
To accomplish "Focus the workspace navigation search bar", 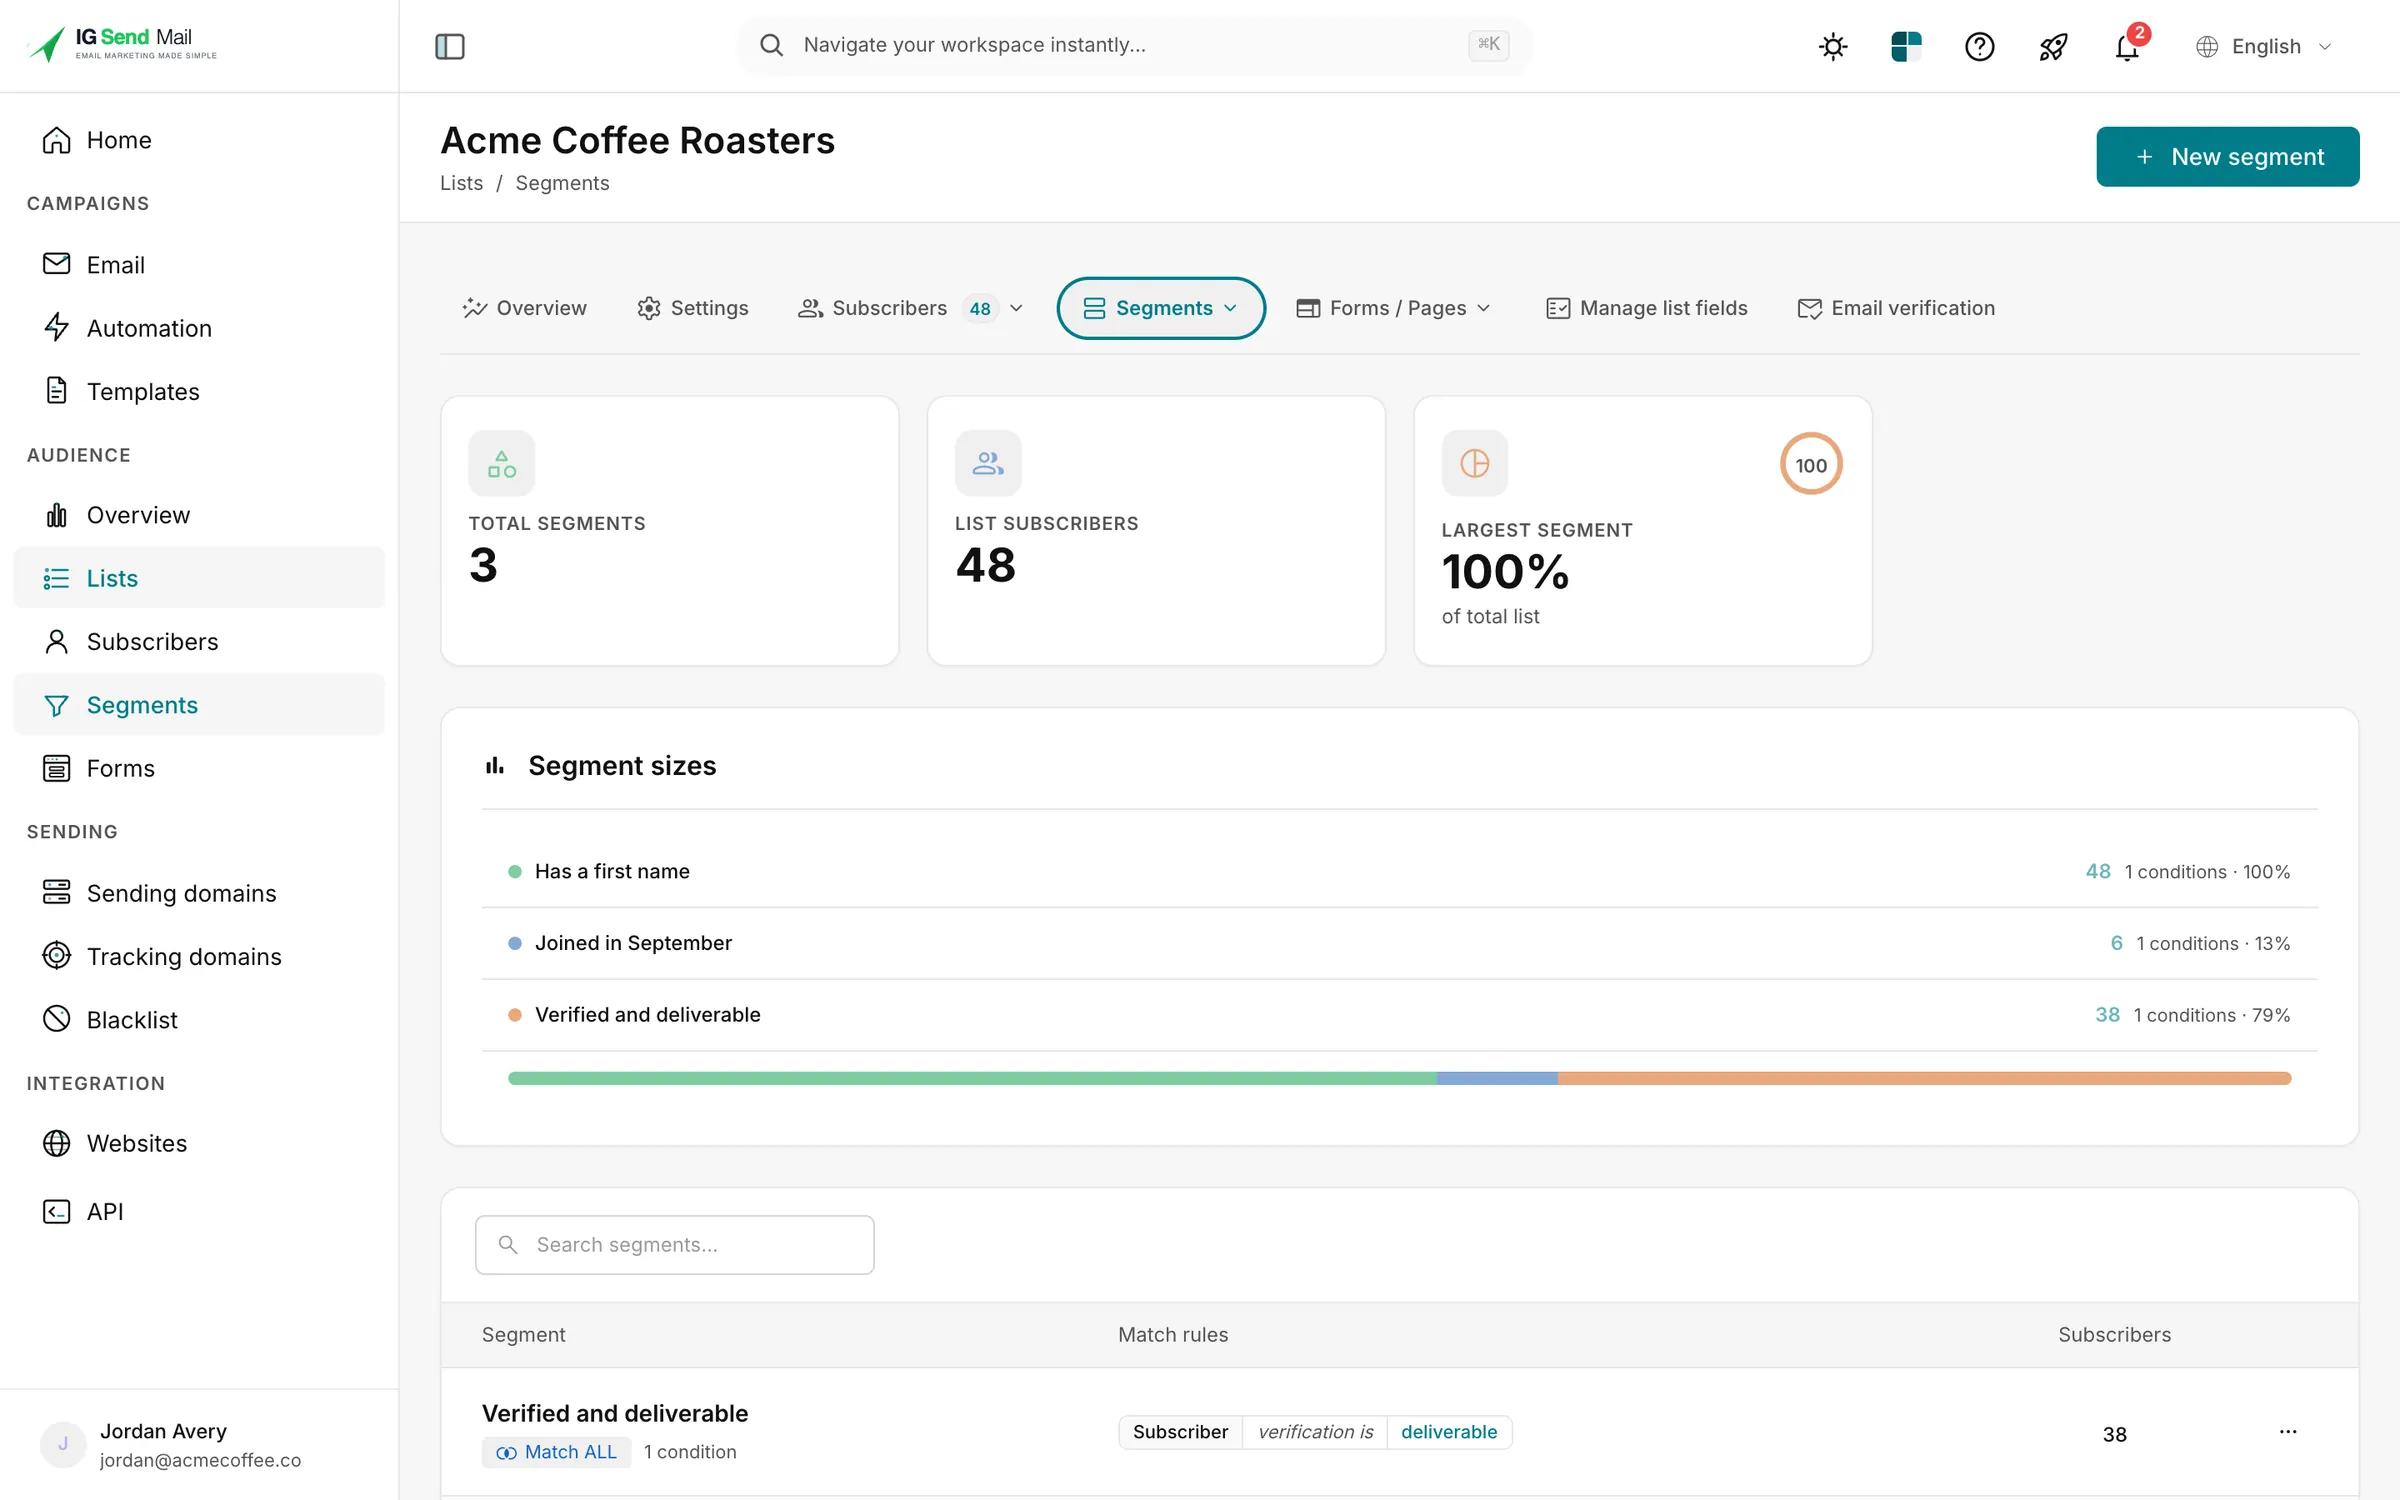I will [x=1134, y=45].
